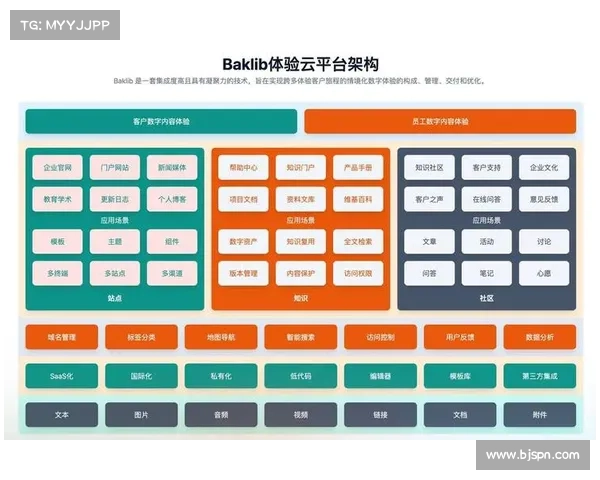Viewport: 600px width, 480px height.
Task: Select the 第三方集成 teal button
Action: click(540, 376)
